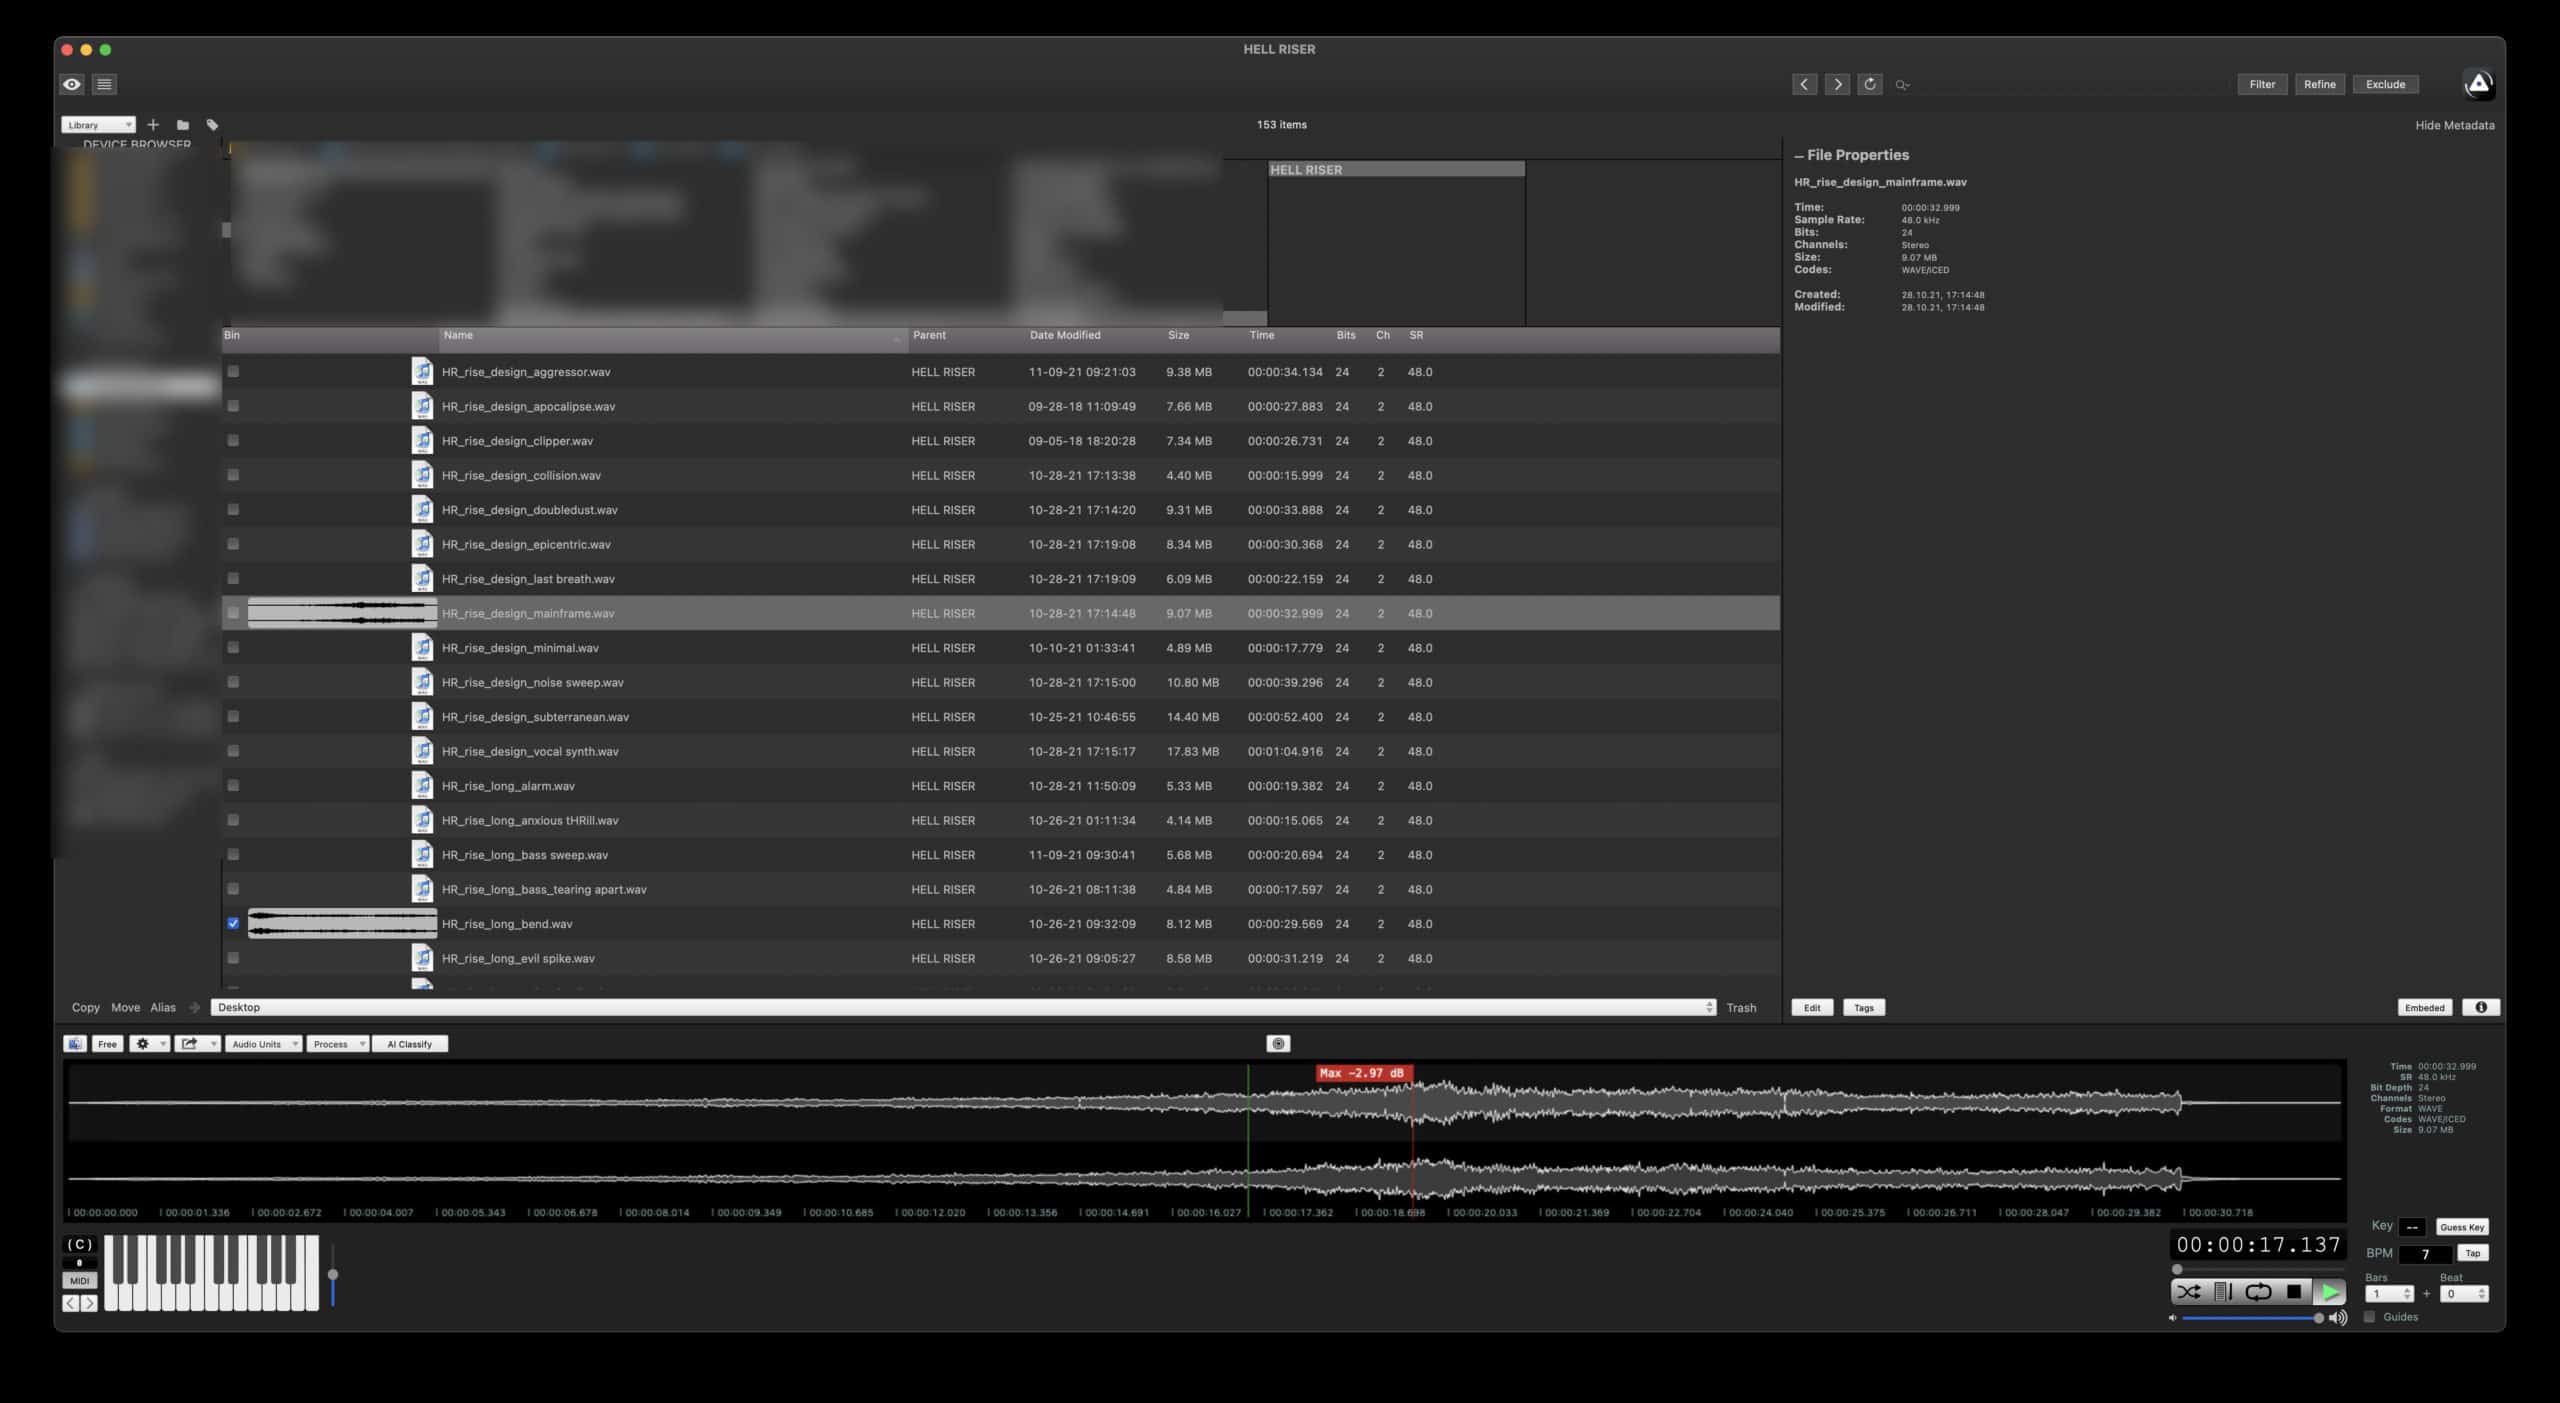Viewport: 2560px width, 1403px height.
Task: Sort by the Name column header
Action: tap(674, 339)
